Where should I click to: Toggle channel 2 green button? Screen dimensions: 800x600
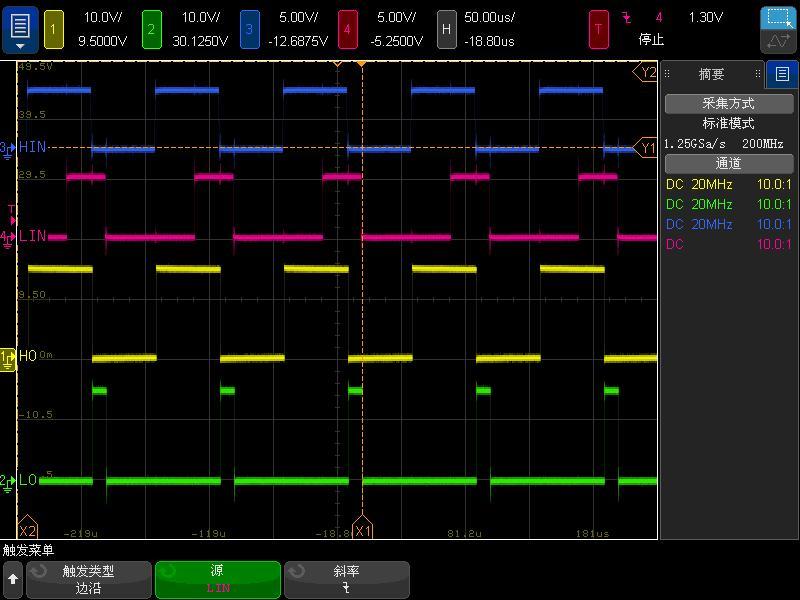tap(152, 30)
